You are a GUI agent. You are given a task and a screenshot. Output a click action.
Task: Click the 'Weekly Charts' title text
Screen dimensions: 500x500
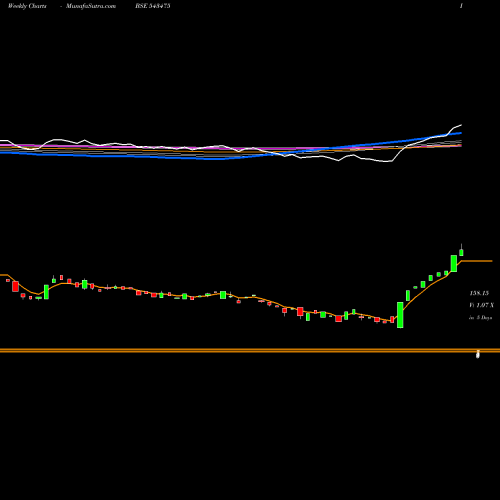(27, 6)
